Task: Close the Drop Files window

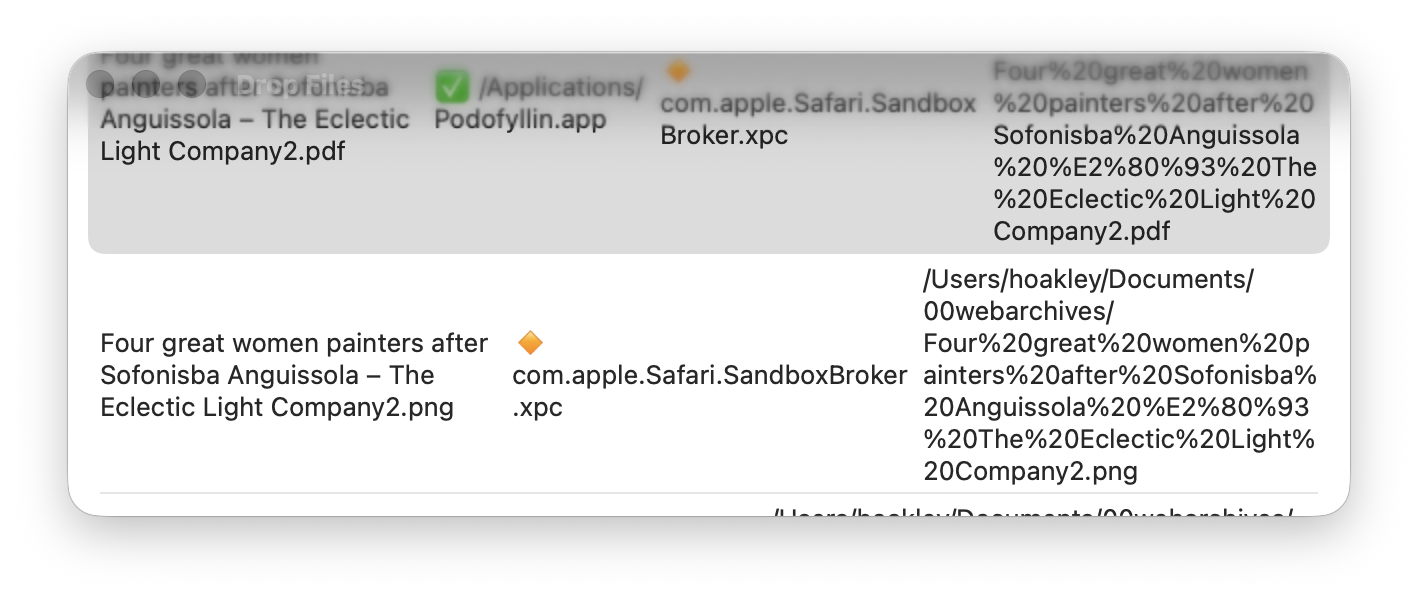Action: 100,84
